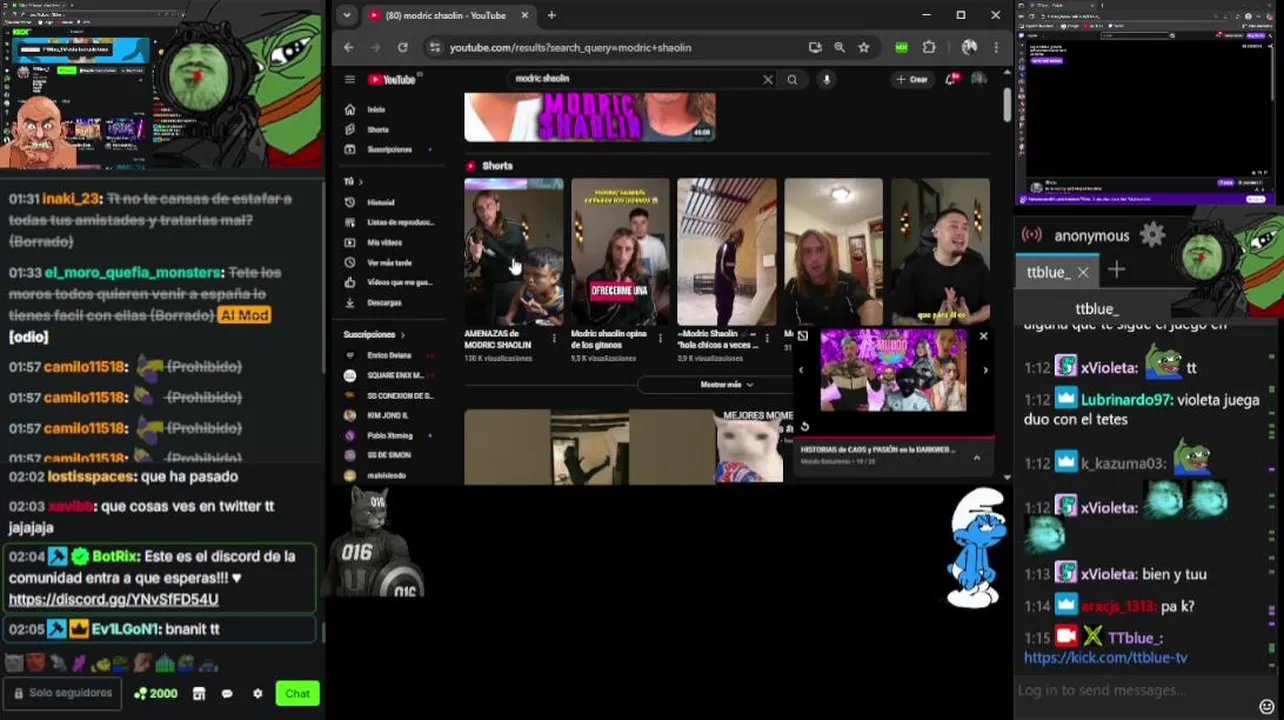This screenshot has width=1284, height=720.
Task: Clear the 'modric shaolin' search text
Action: [x=768, y=79]
